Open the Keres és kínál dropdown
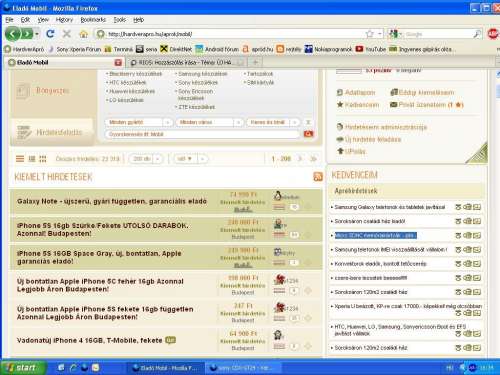This screenshot has width=500, height=375. point(272,122)
